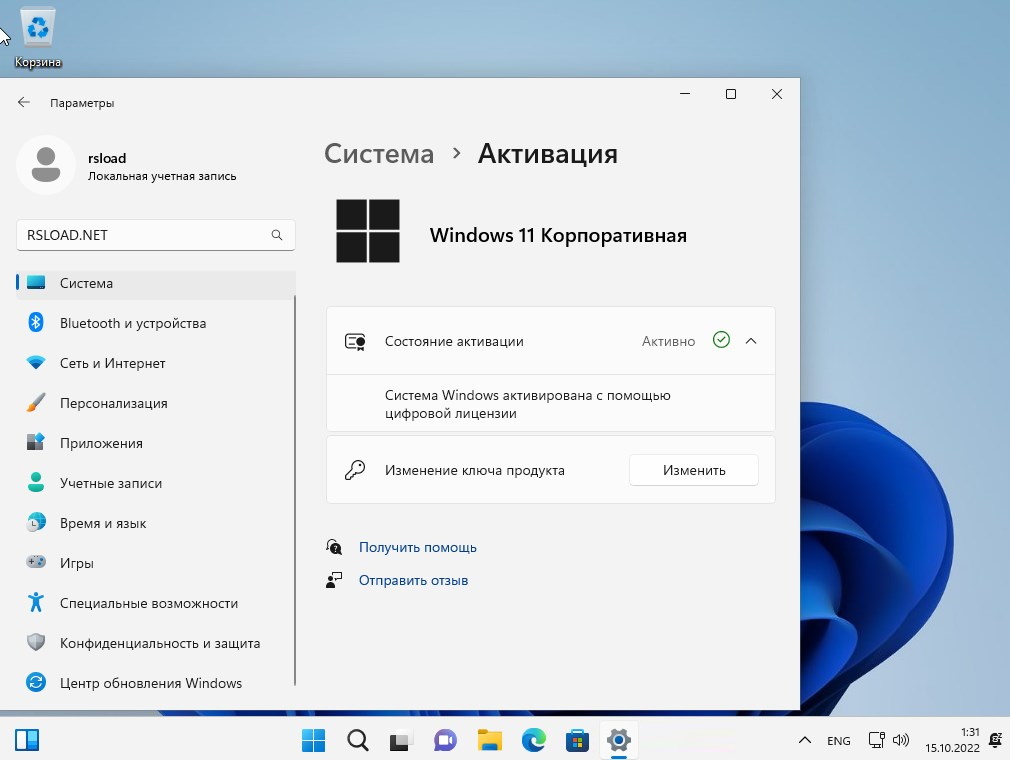Expand the hidden icons tray chevron
The image size is (1010, 760).
pyautogui.click(x=804, y=740)
